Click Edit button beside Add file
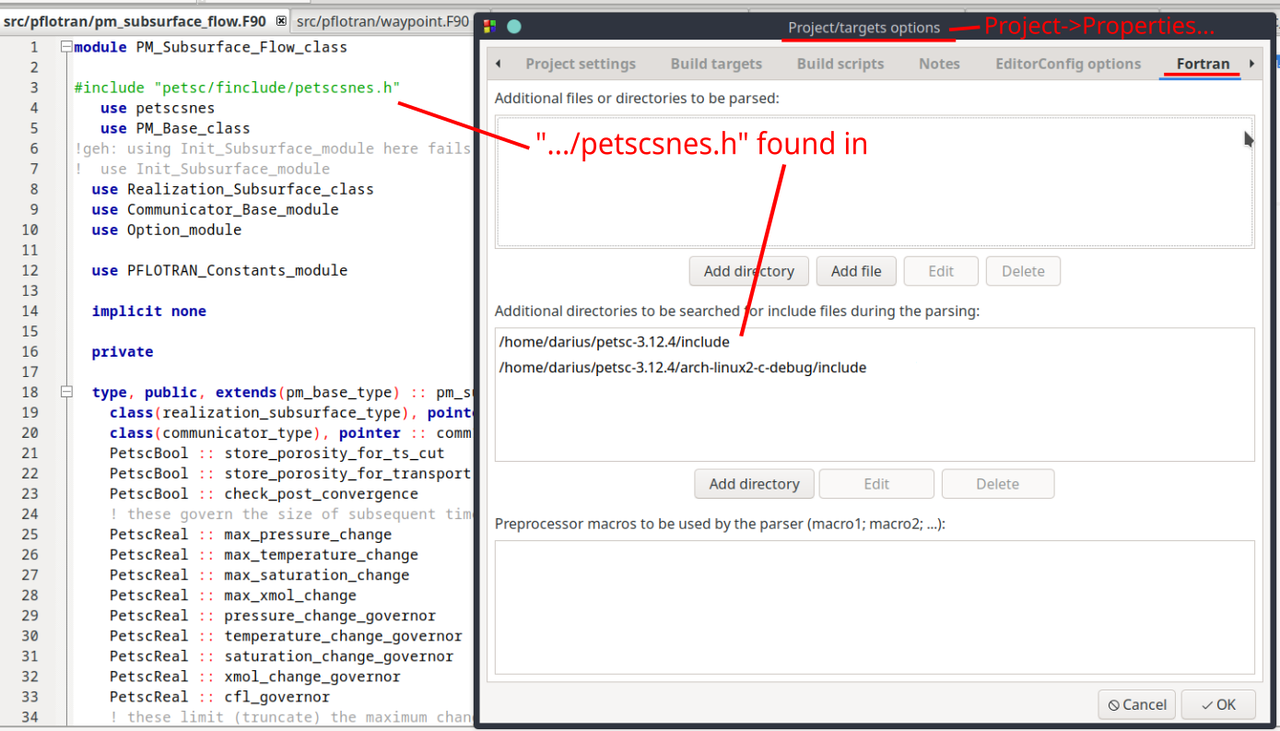 pyautogui.click(x=941, y=271)
